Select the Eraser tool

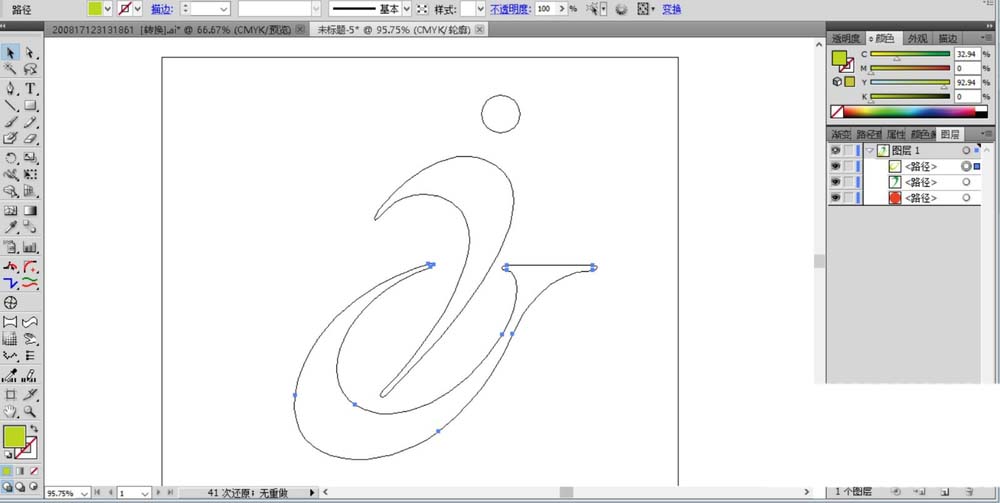(29, 138)
